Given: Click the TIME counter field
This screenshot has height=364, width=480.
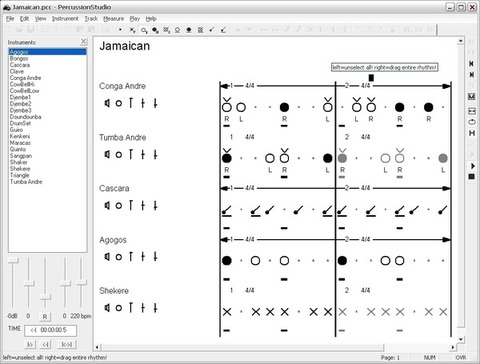Looking at the screenshot, I should (x=50, y=330).
